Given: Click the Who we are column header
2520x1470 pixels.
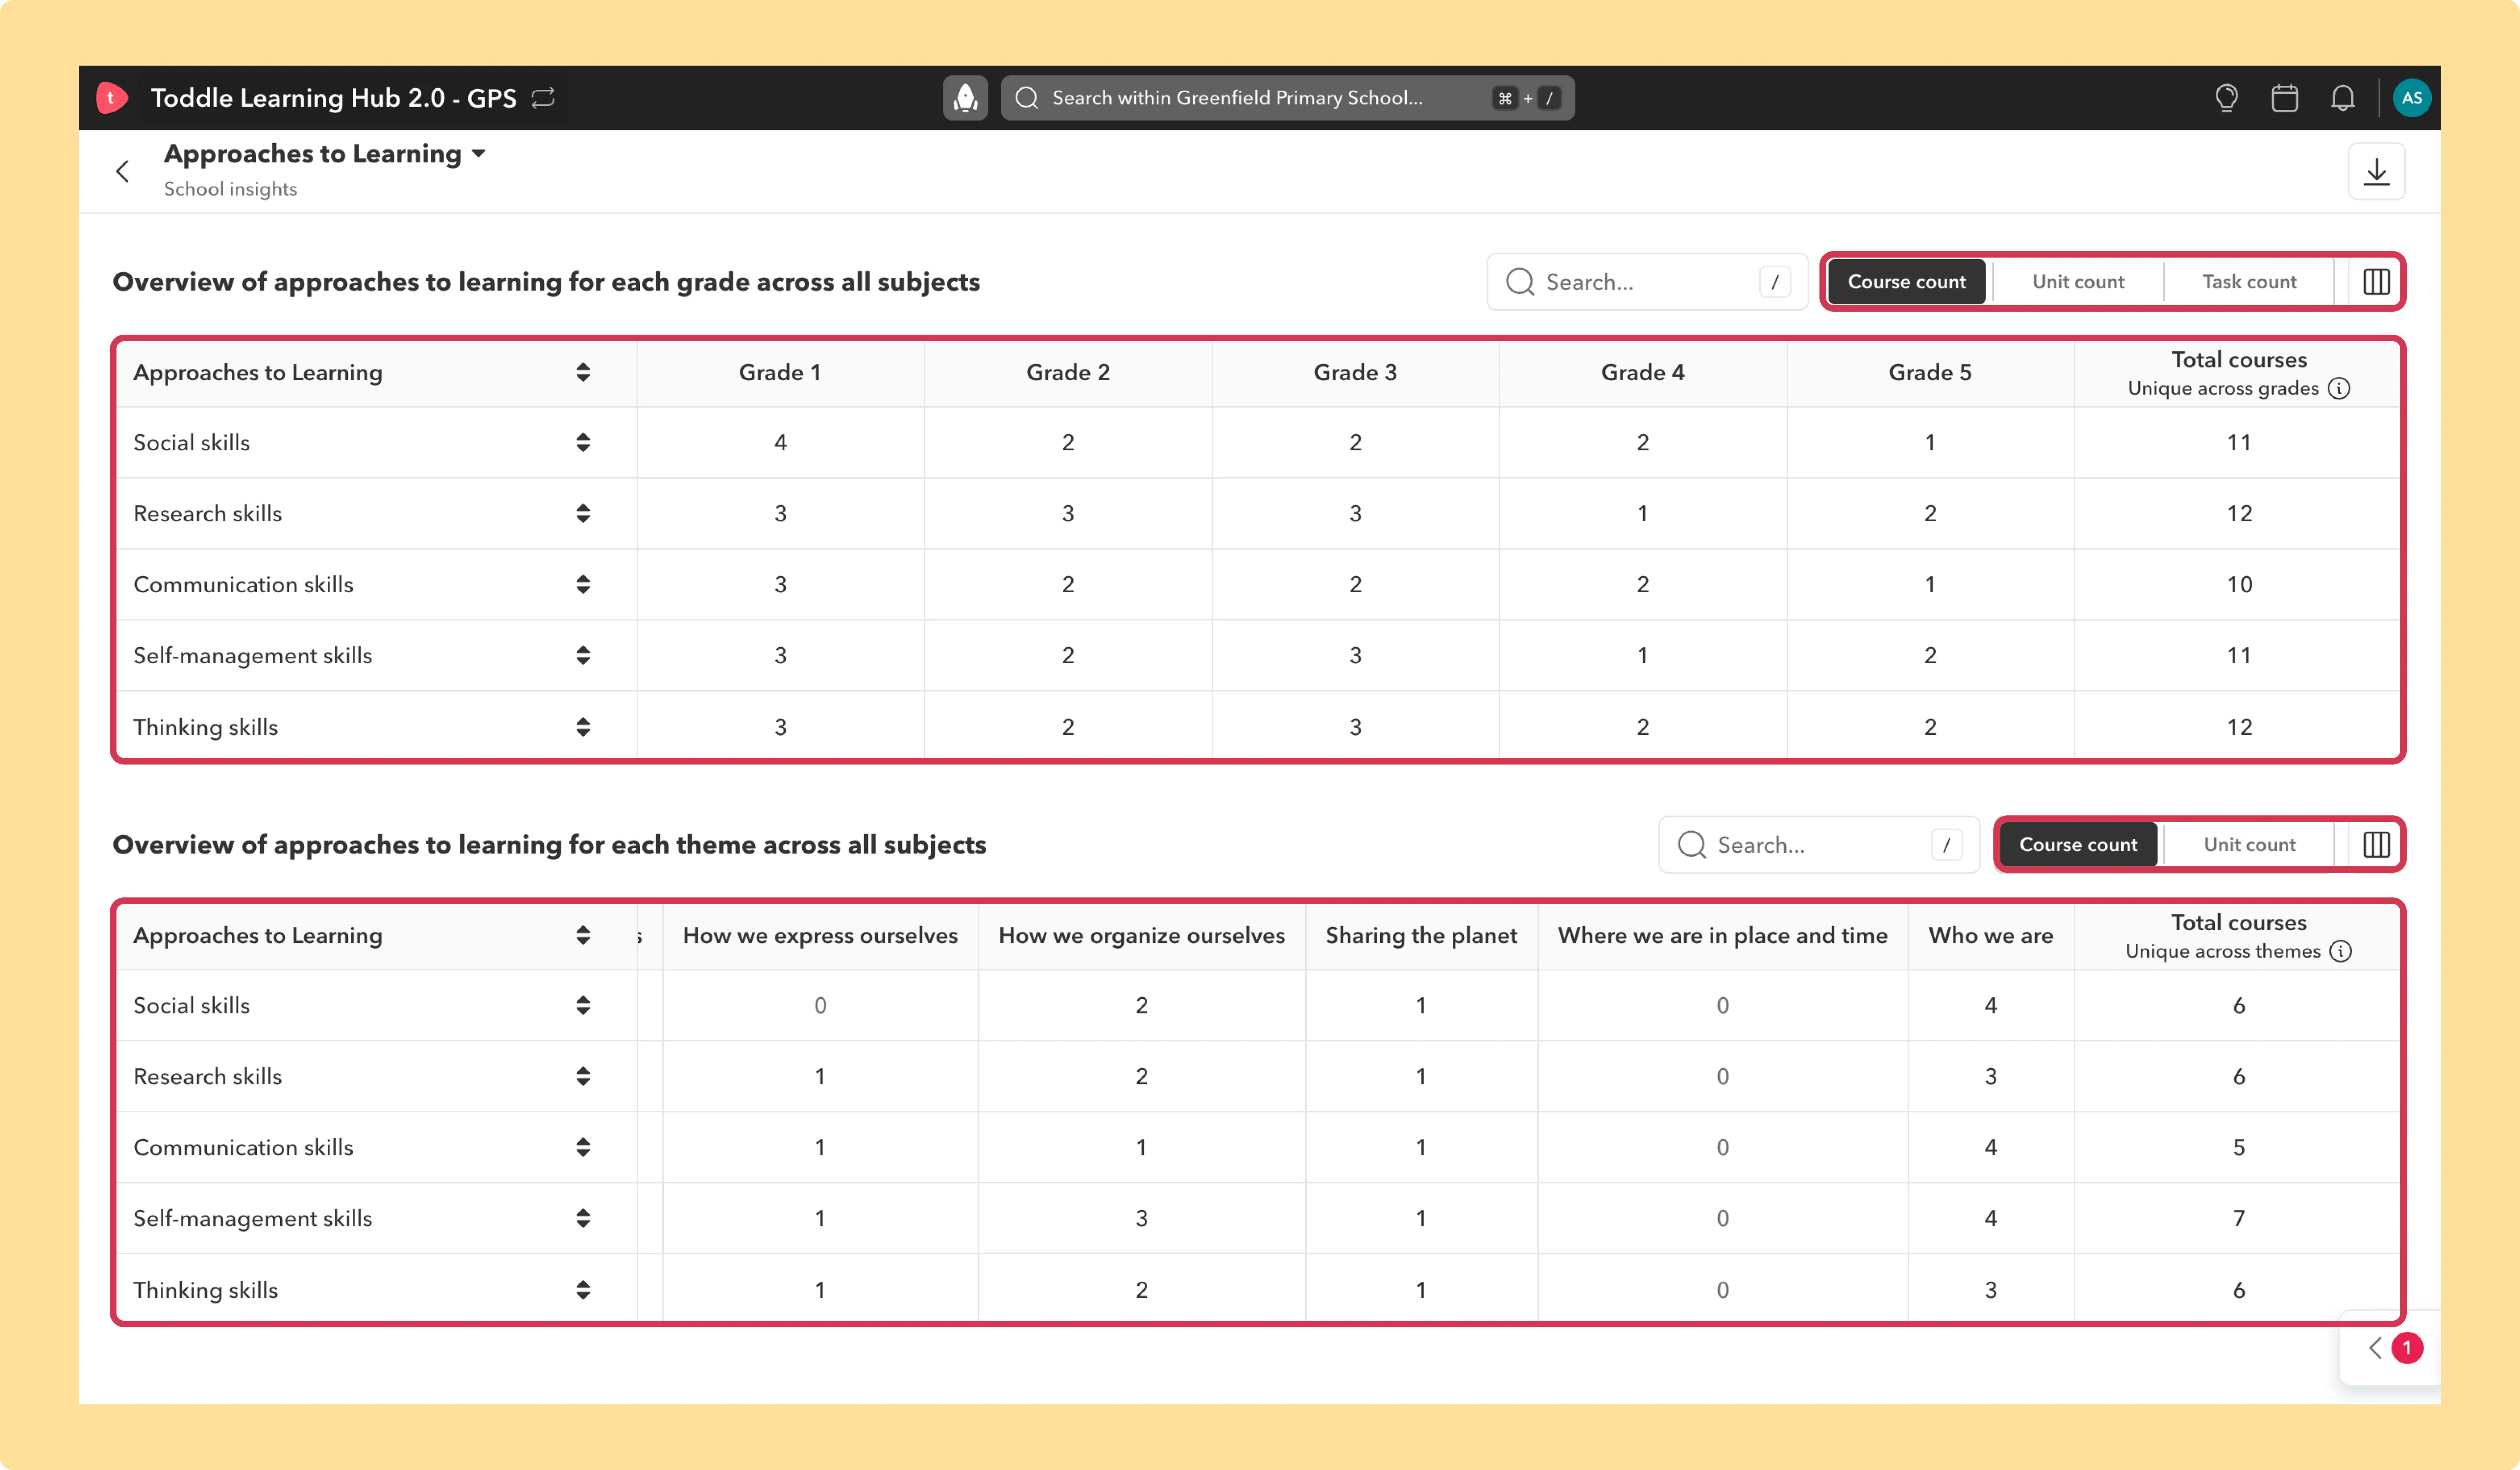Looking at the screenshot, I should coord(1990,935).
